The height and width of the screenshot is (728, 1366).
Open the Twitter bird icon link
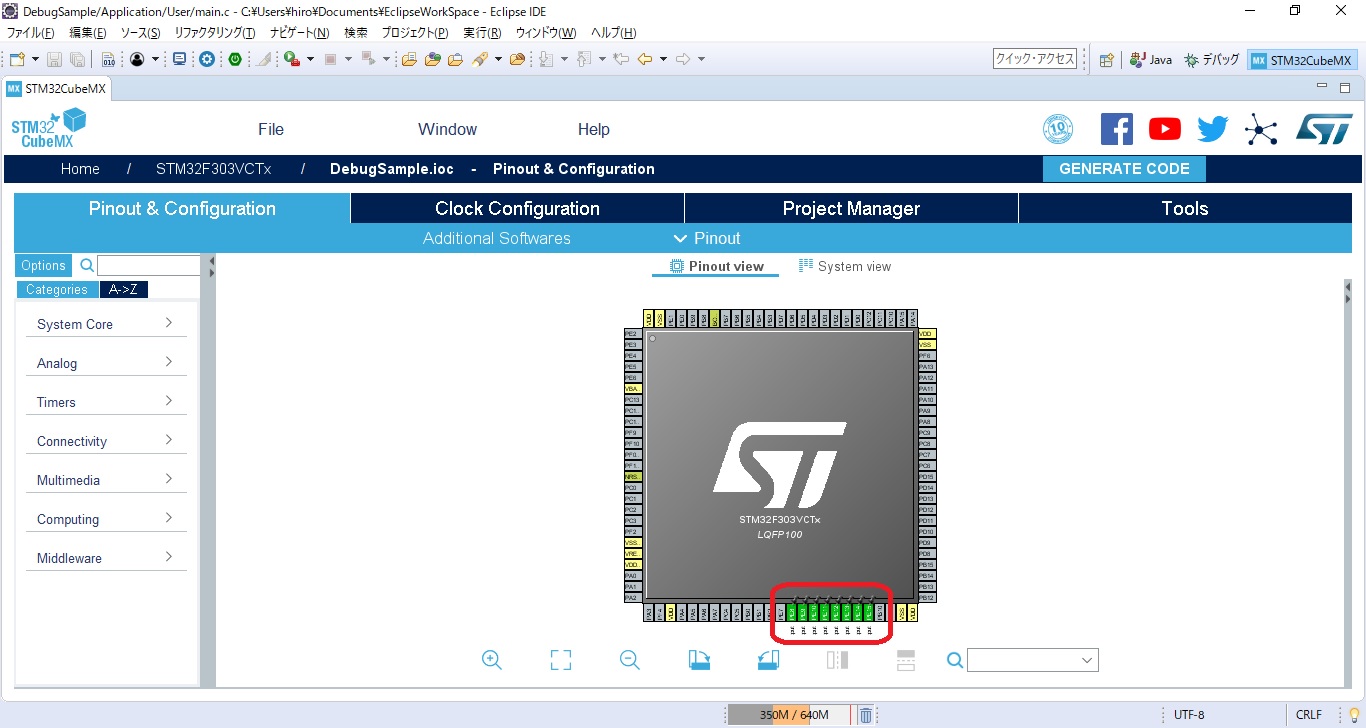1213,129
